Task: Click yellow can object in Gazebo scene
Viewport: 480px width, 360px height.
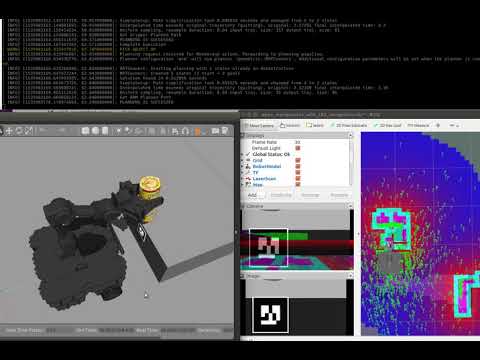Action: (150, 188)
